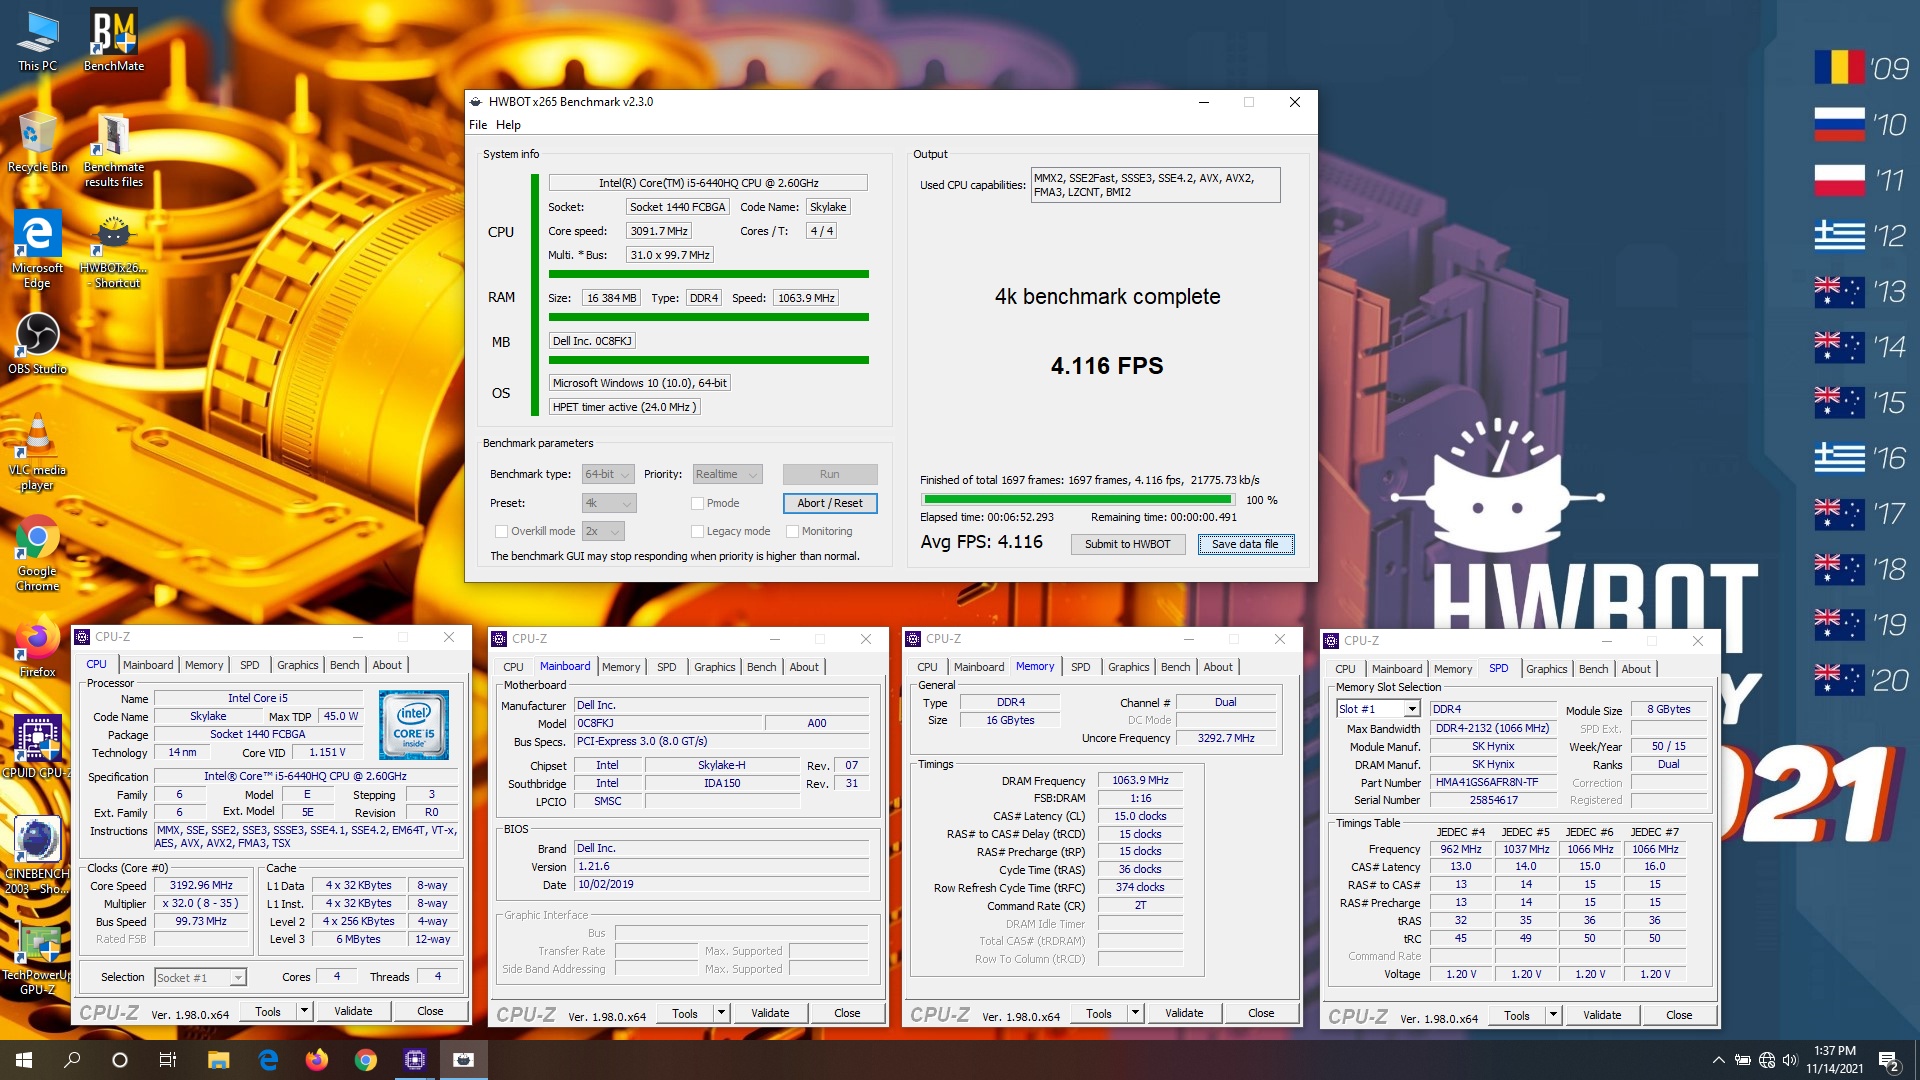Screen dimensions: 1920x1080
Task: Toggle the Legacy mode checkbox
Action: point(697,531)
